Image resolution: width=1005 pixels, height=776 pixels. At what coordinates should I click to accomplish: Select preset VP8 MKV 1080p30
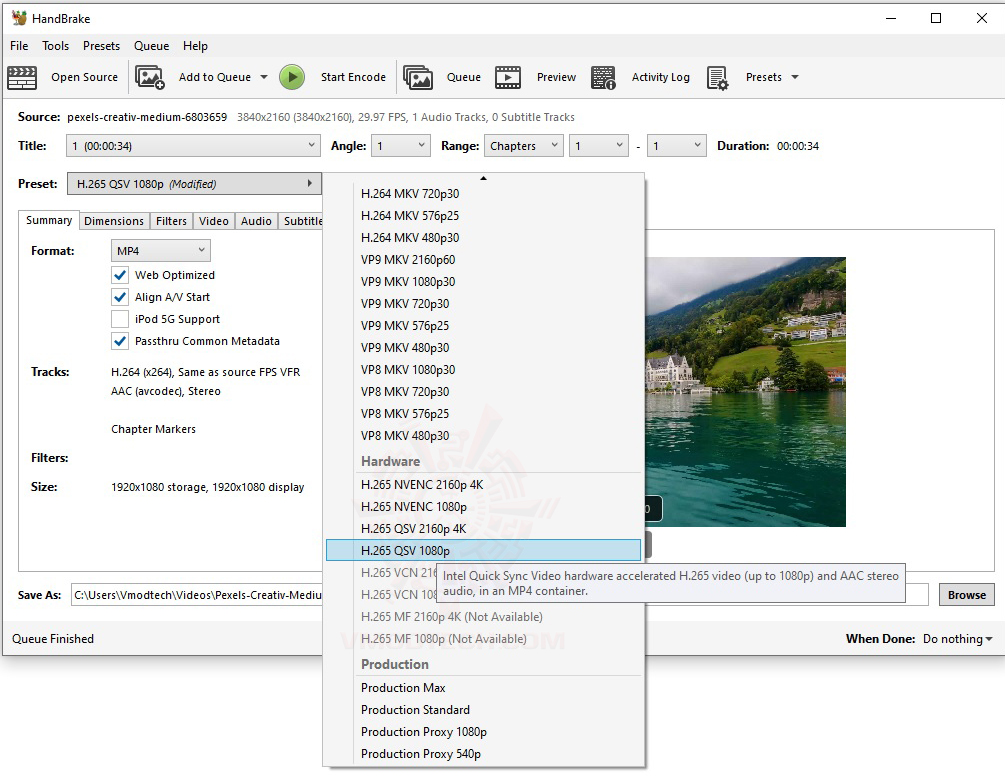point(483,369)
